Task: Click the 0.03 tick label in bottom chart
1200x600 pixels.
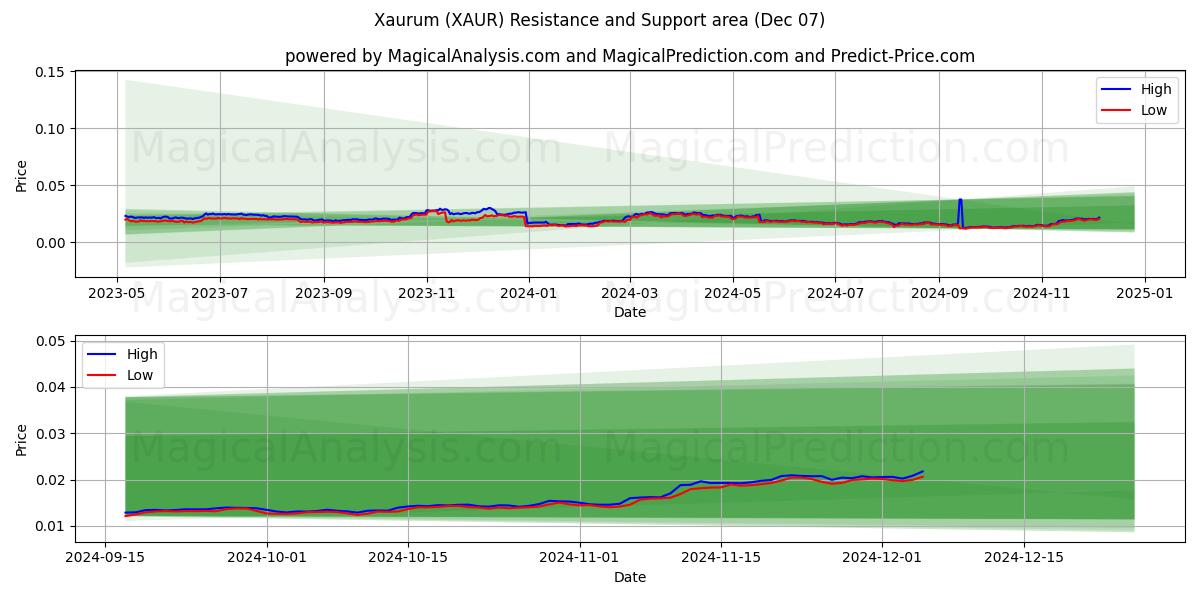Action: click(50, 434)
